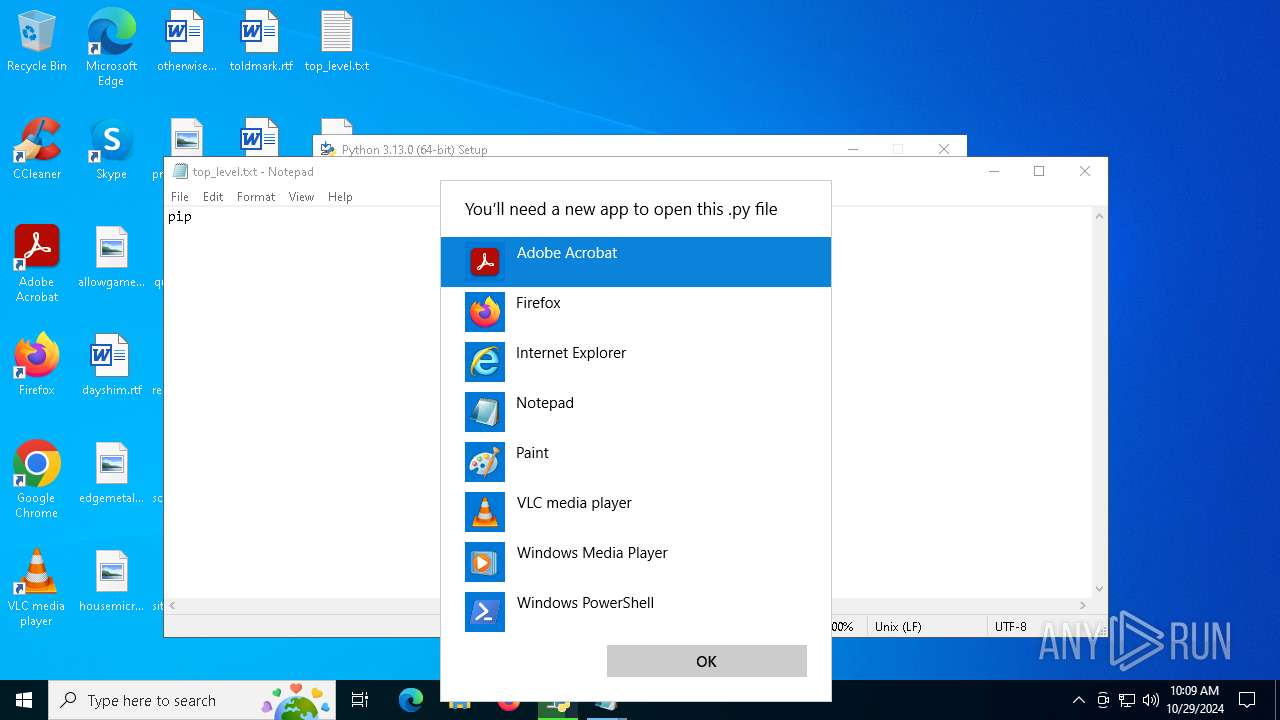Open the Notepad File menu

tap(180, 197)
